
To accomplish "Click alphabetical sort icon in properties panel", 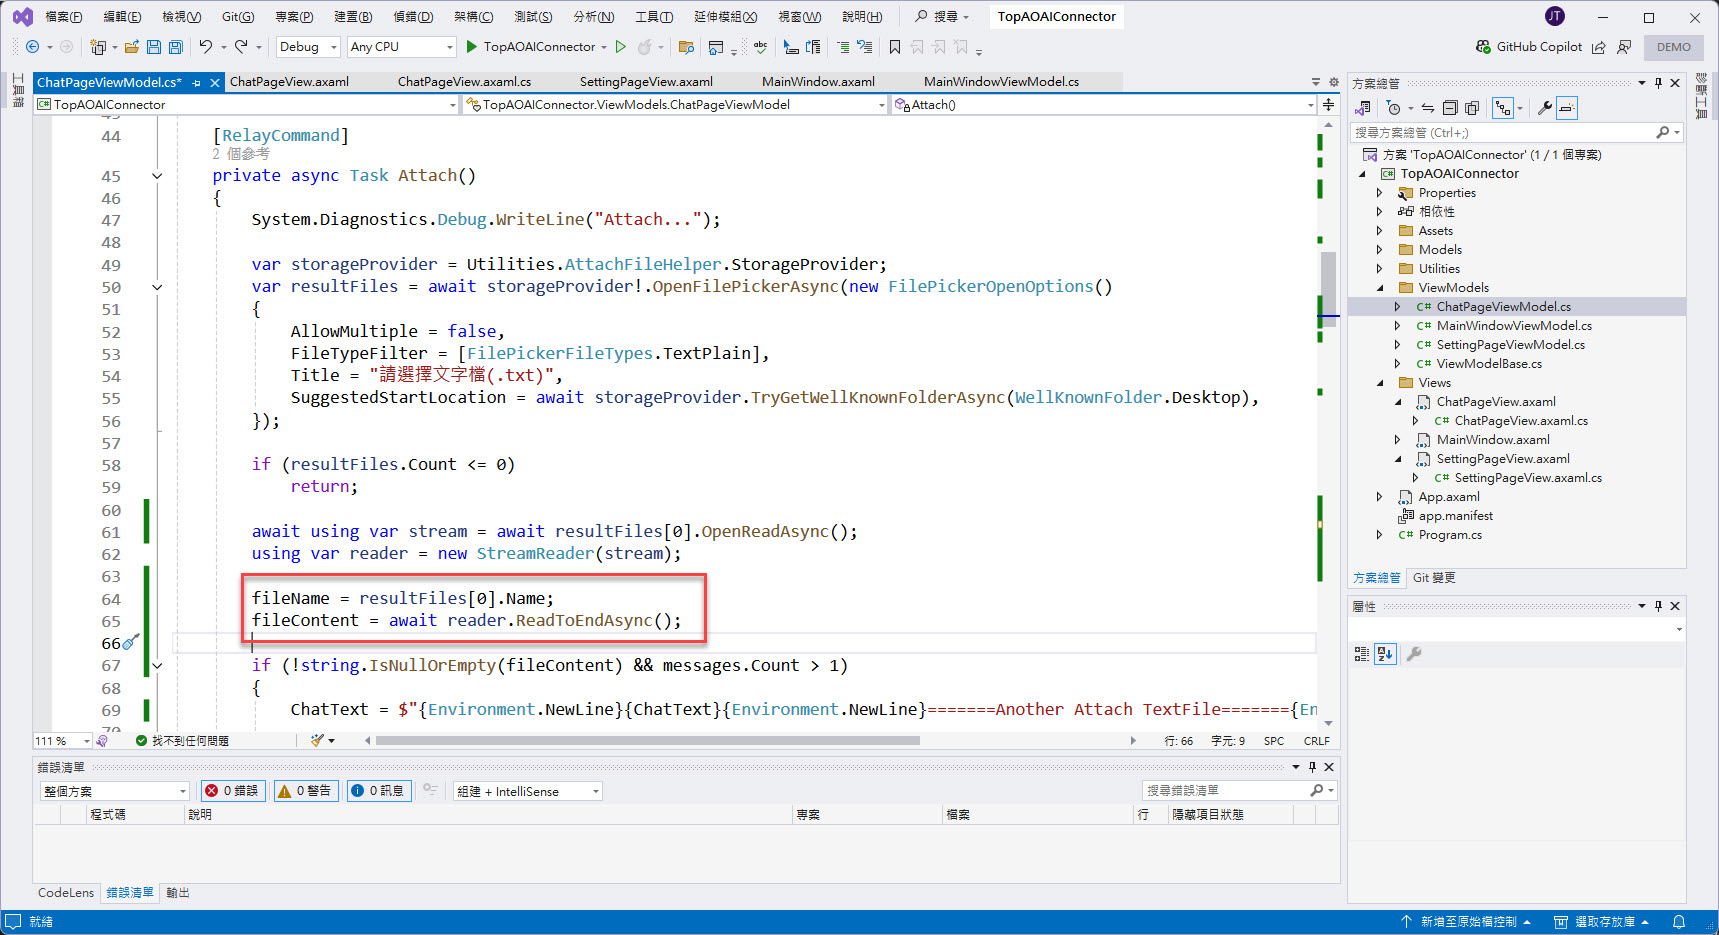I will coord(1385,654).
